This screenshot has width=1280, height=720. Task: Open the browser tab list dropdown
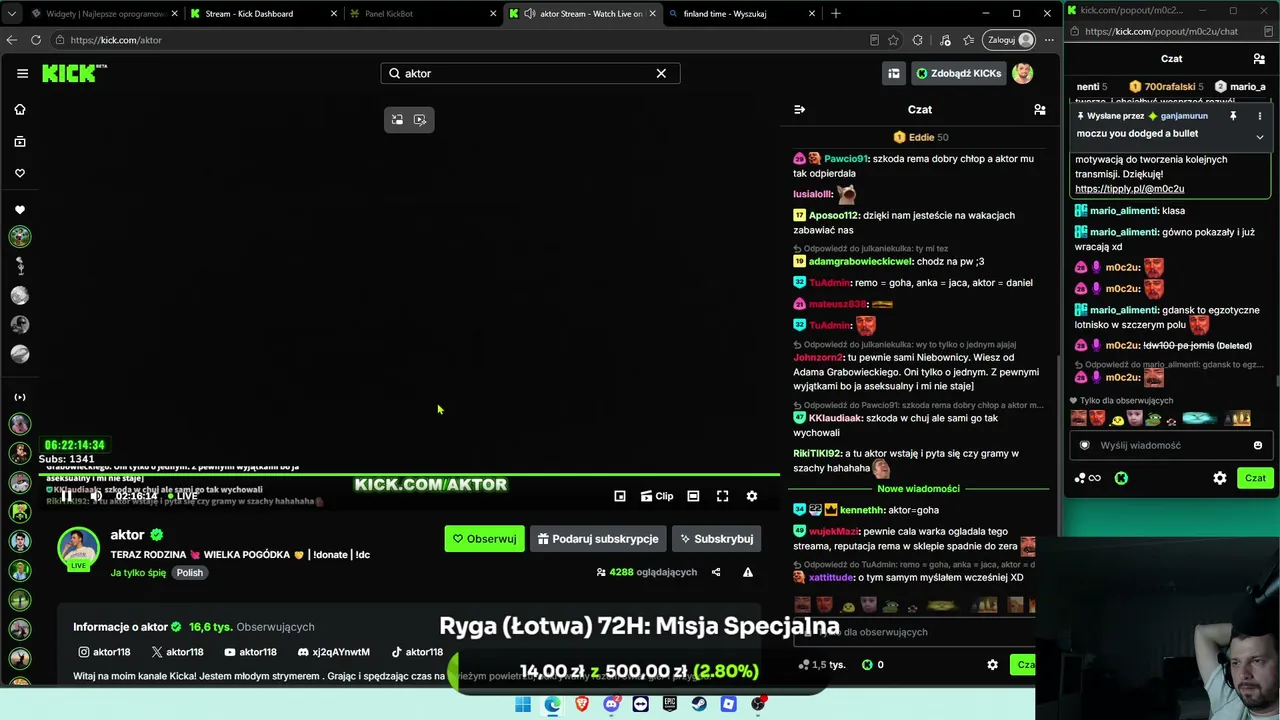click(11, 14)
